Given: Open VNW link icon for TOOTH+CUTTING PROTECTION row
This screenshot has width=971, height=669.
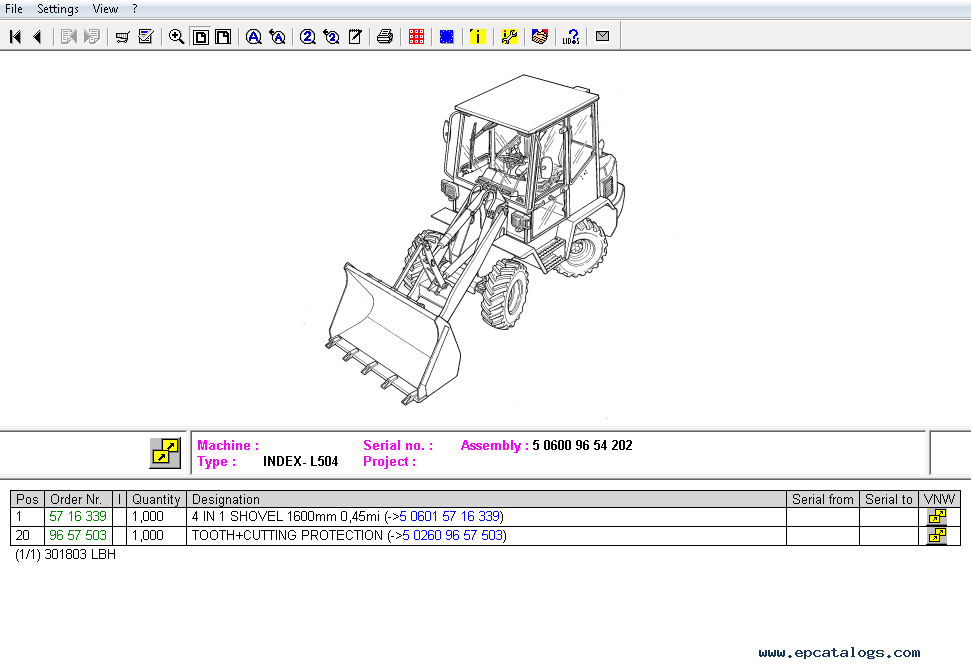Looking at the screenshot, I should click(938, 535).
